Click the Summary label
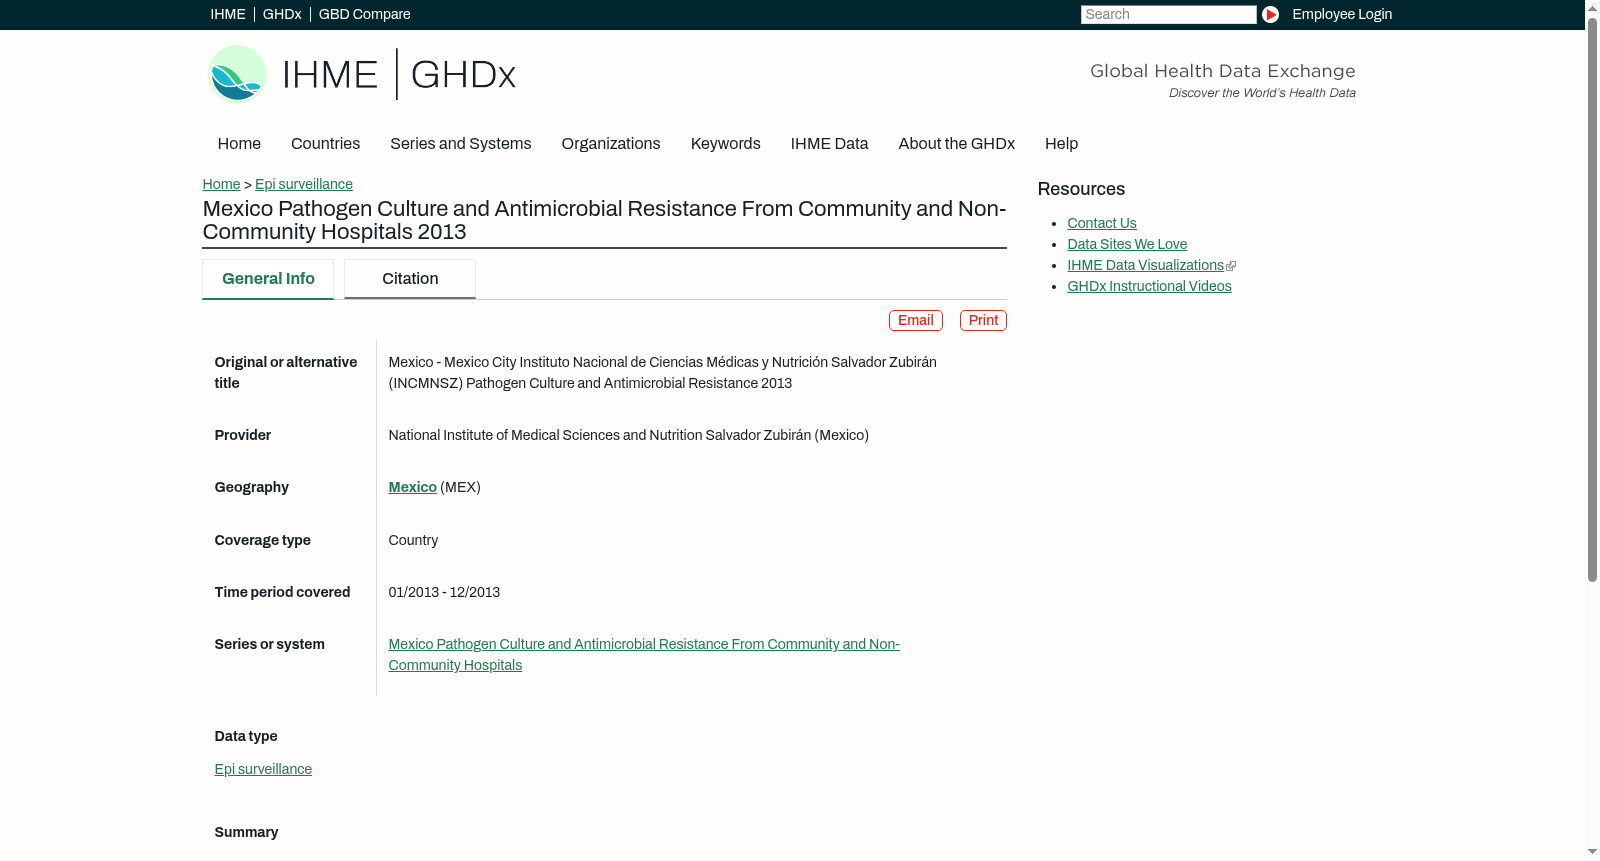The height and width of the screenshot is (861, 1600). click(246, 832)
